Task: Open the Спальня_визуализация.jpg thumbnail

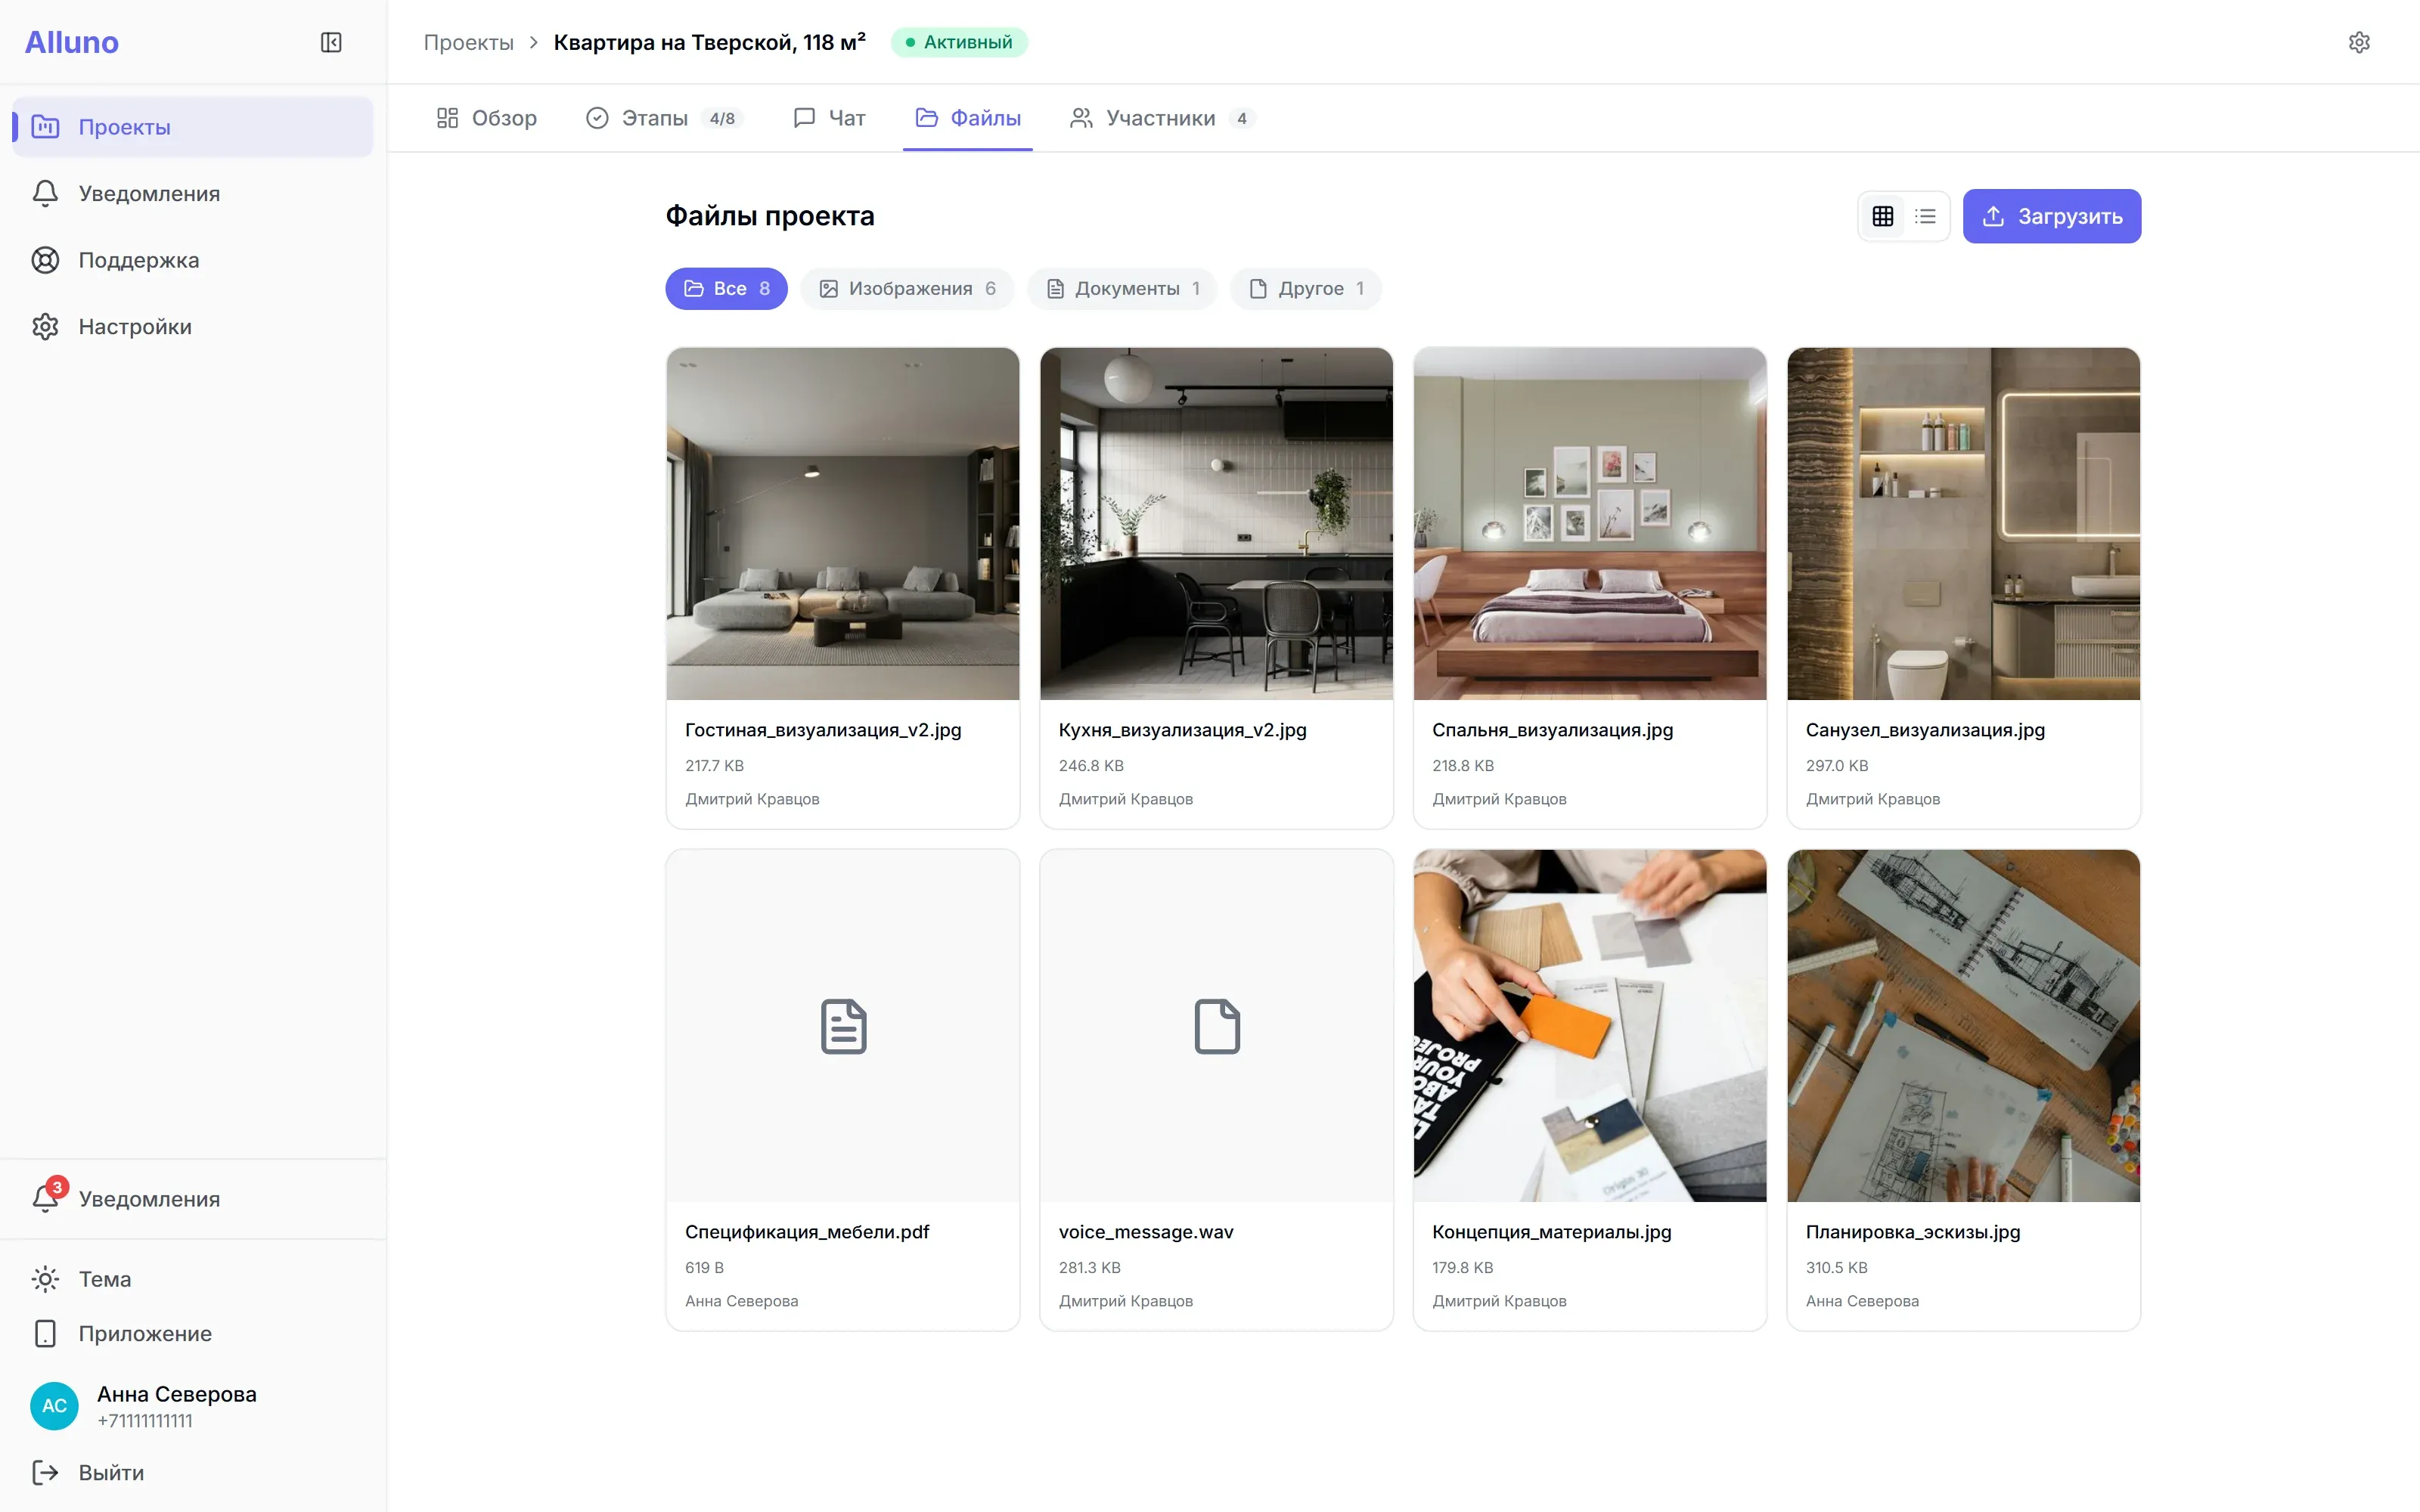Action: click(1590, 523)
